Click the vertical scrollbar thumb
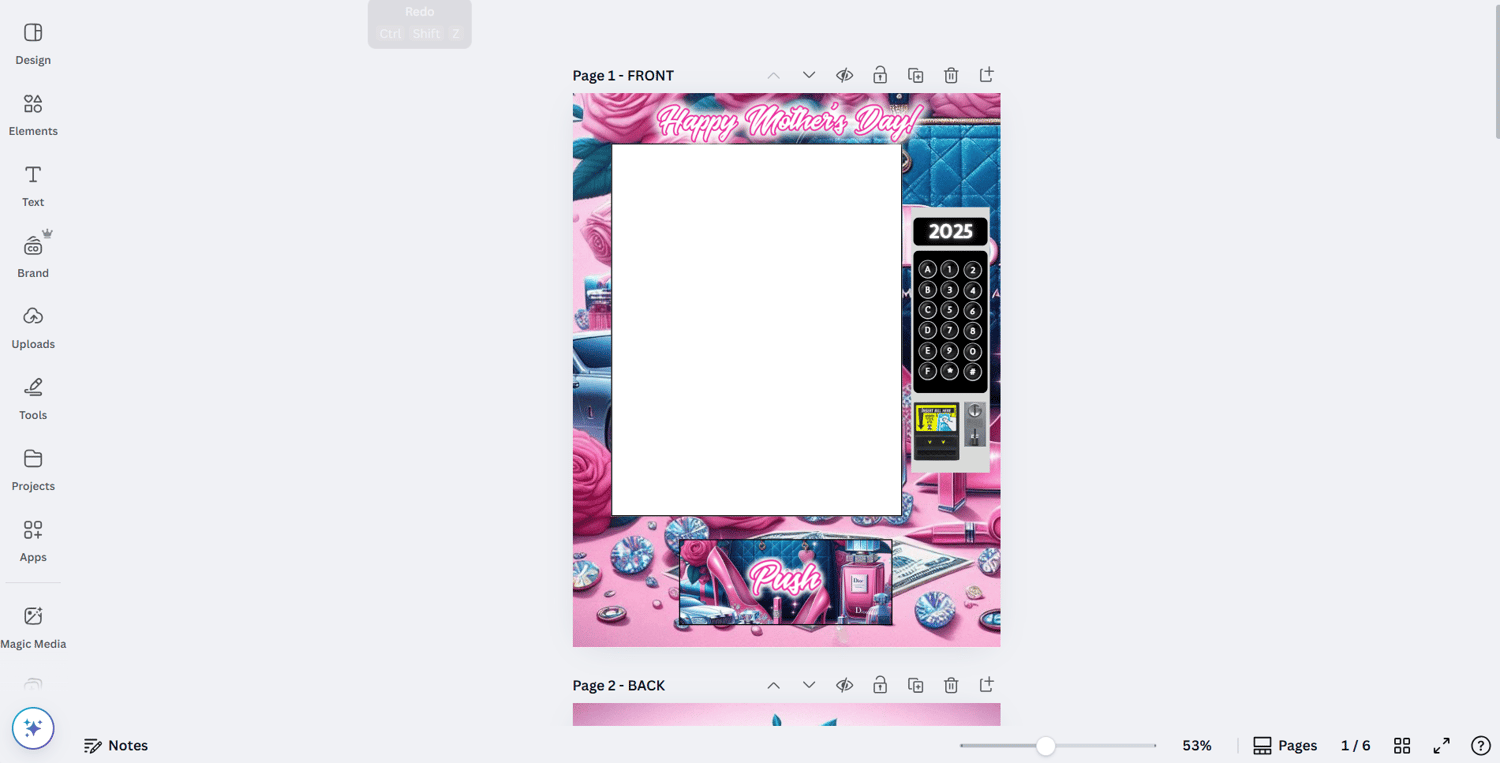 coord(1496,72)
